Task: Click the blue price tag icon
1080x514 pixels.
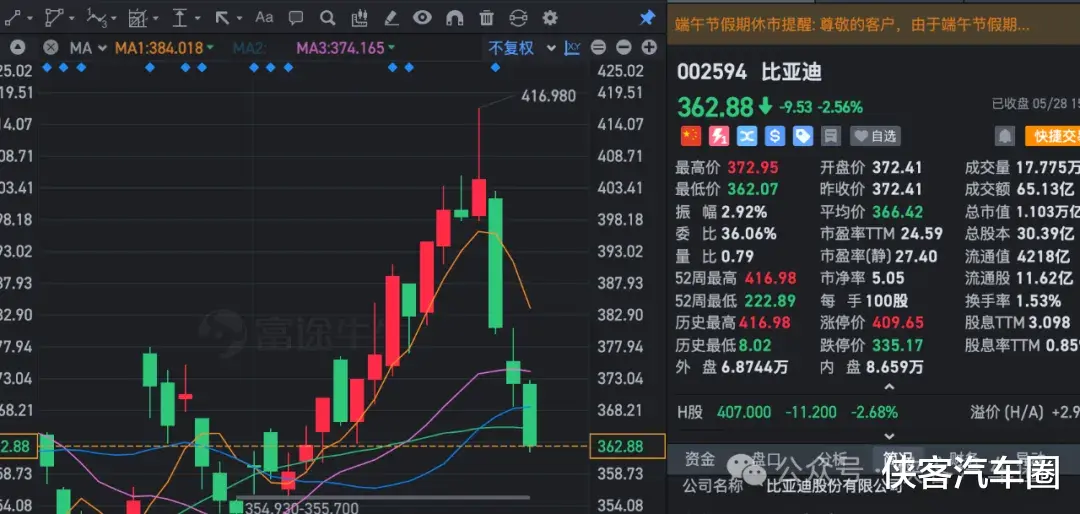Action: (803, 136)
